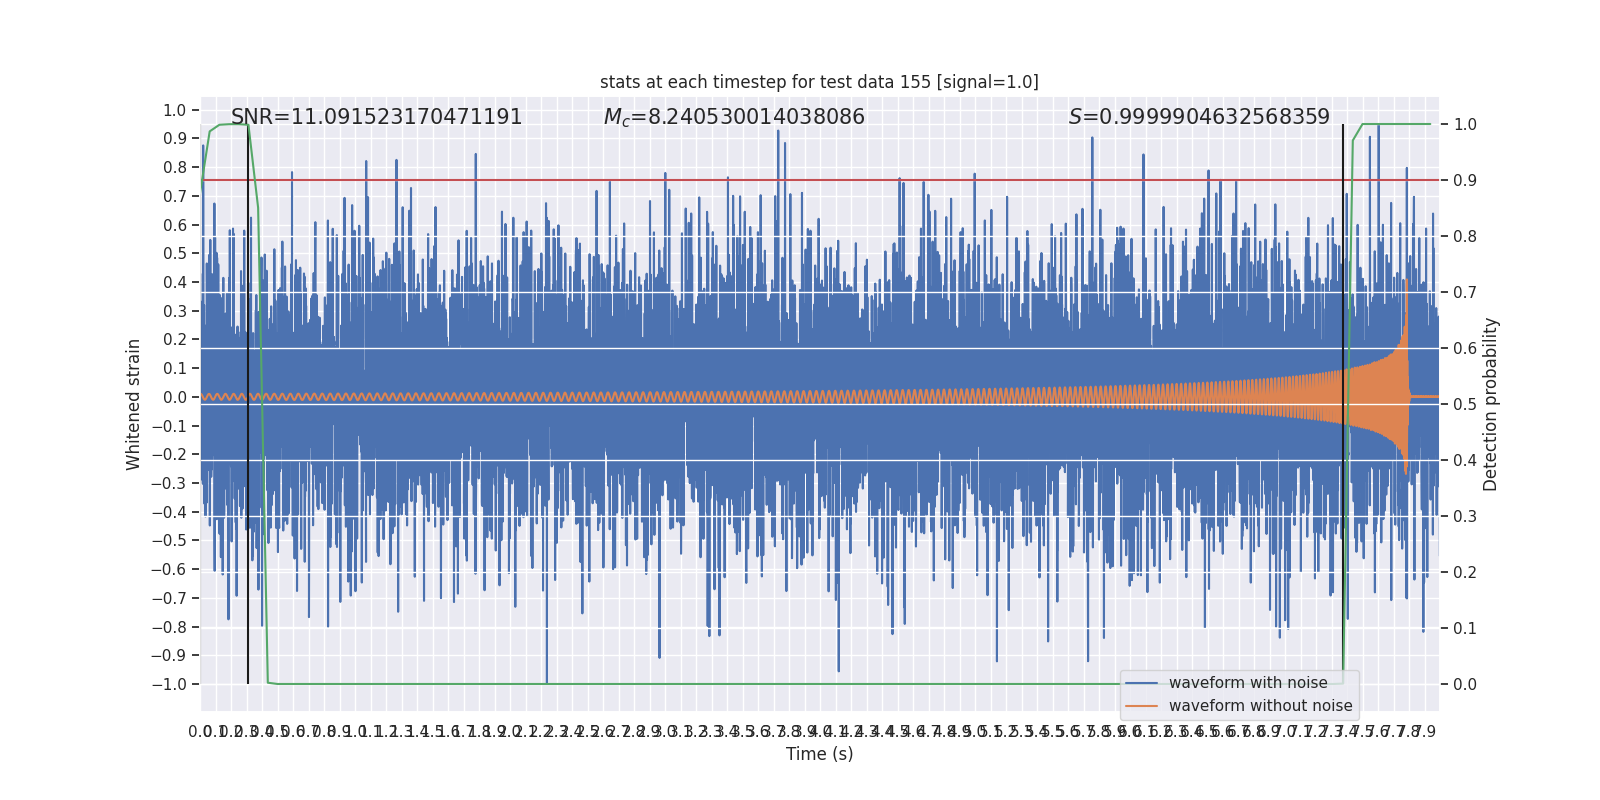Click the S=0.99999 score annotation
Screen dimensions: 1600x800
tap(1199, 117)
